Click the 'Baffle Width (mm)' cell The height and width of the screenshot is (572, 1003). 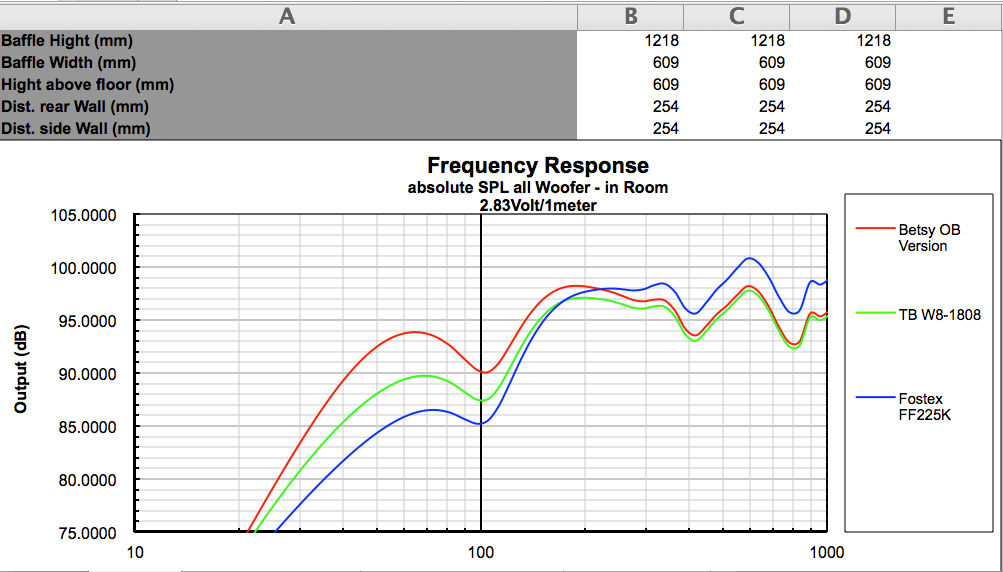pyautogui.click(x=288, y=63)
